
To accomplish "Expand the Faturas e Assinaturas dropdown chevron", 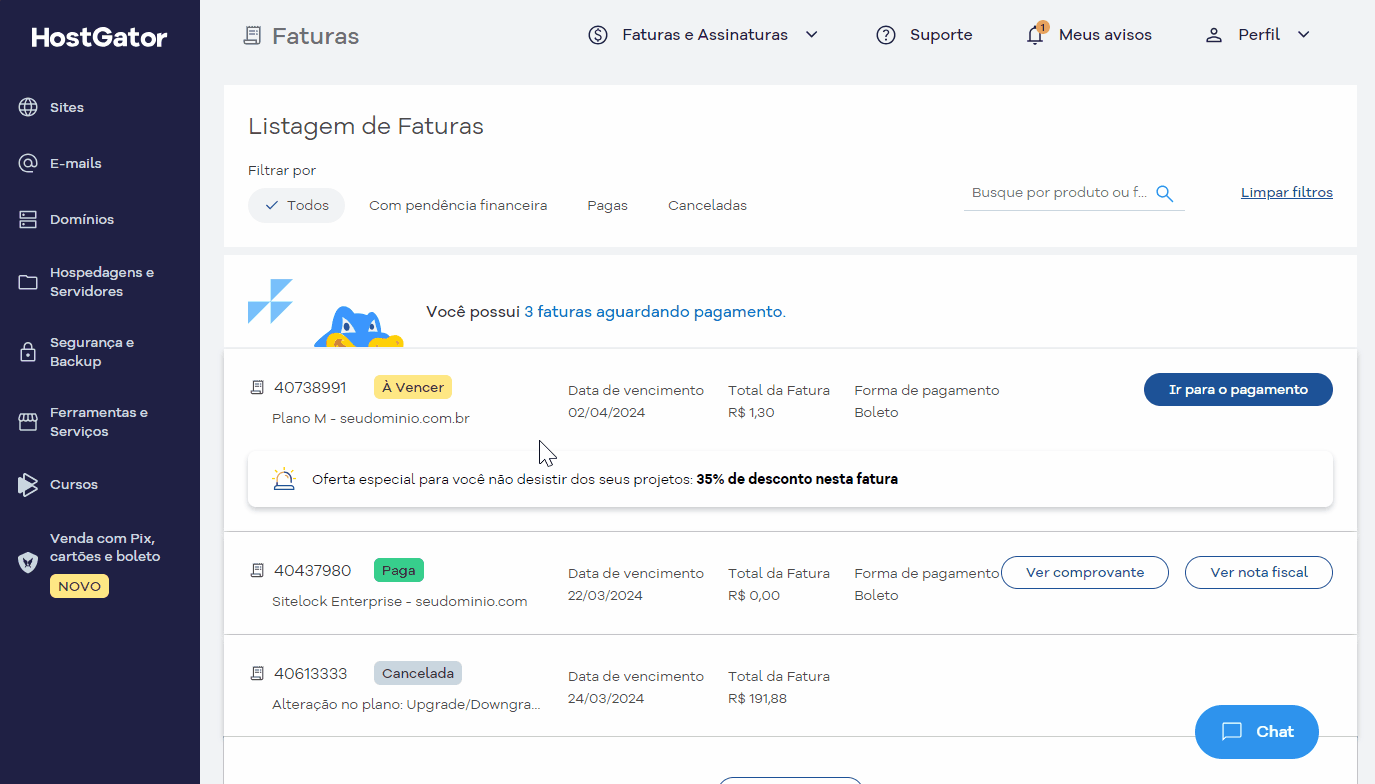I will 812,35.
